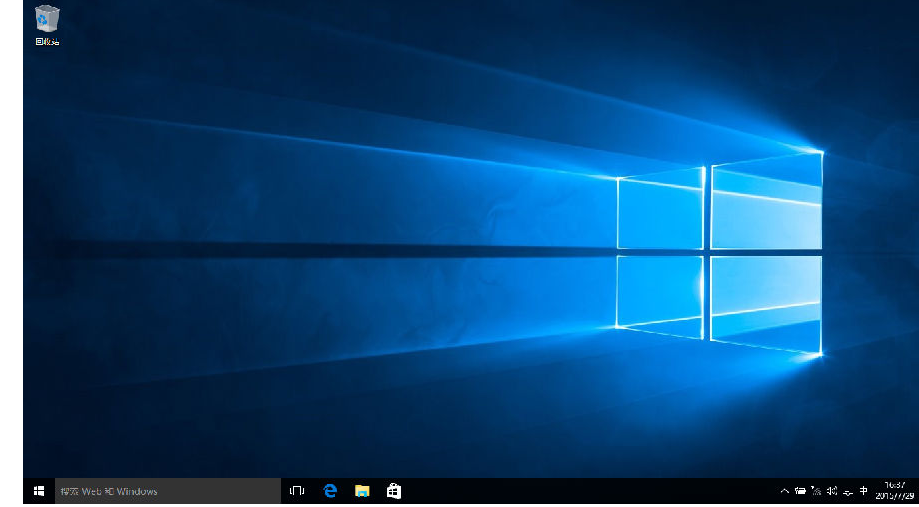Open the Action Center notification icon

[x=847, y=493]
